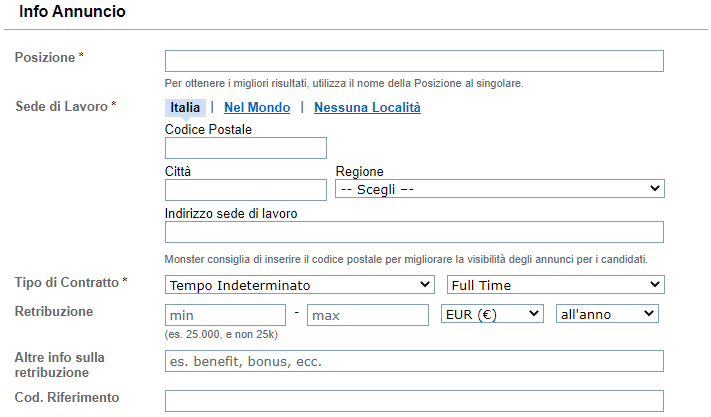Click the Tipo di Contratto label
The width and height of the screenshot is (711, 417).
pyautogui.click(x=67, y=282)
